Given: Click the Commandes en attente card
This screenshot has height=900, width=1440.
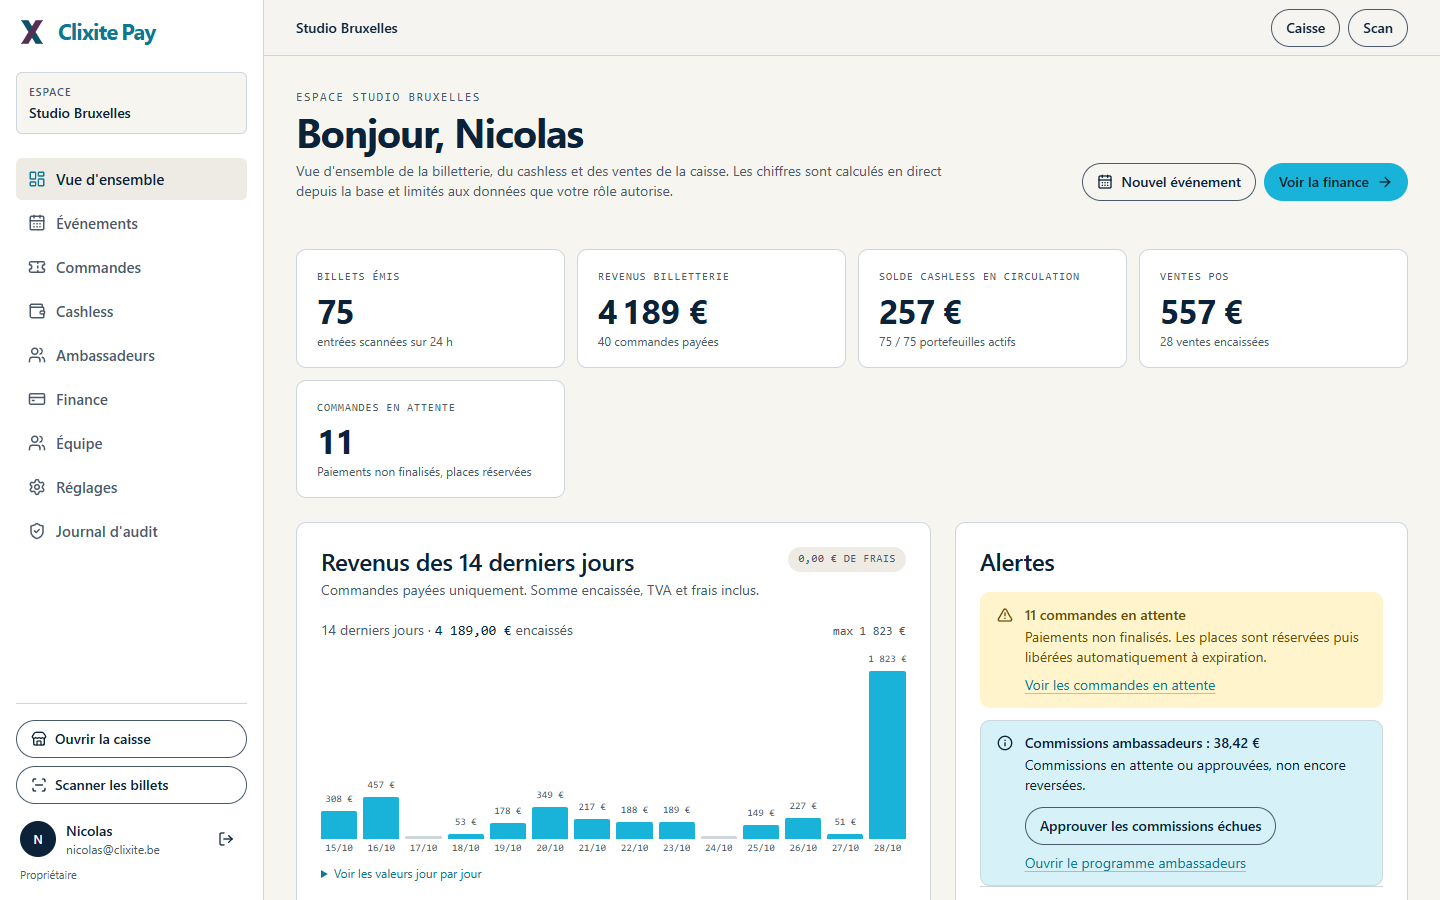Looking at the screenshot, I should 430,439.
